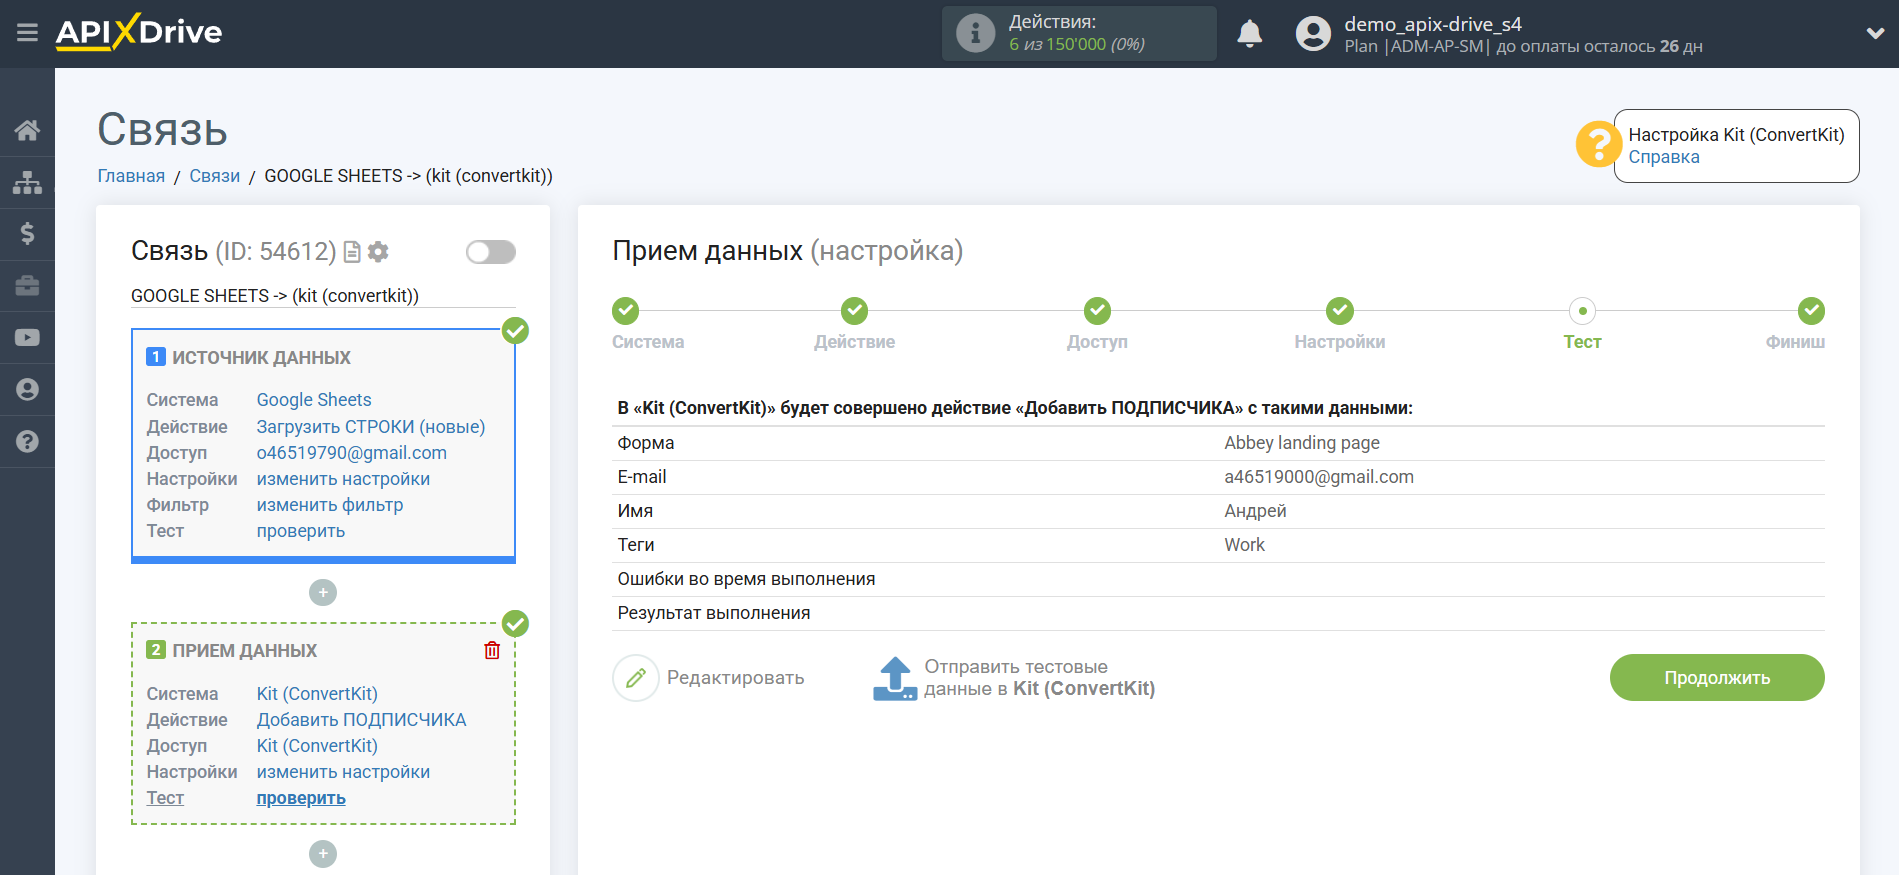Viewport: 1899px width, 875px height.
Task: Click receiver проверить test link
Action: (301, 798)
